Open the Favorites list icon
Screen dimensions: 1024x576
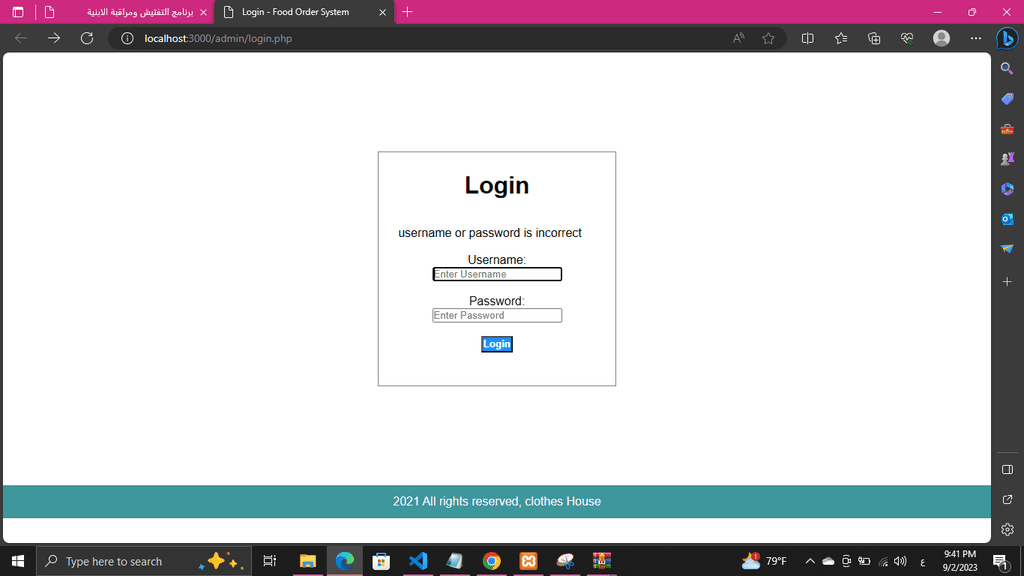point(841,39)
